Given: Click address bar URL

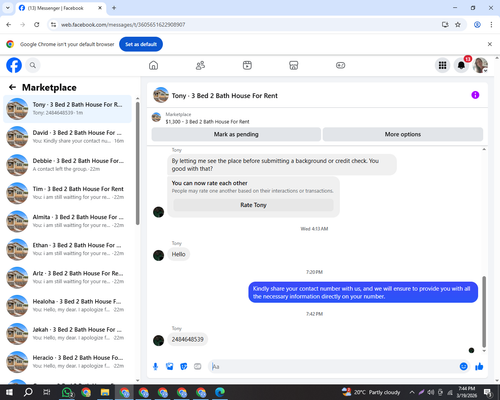Looking at the screenshot, I should (x=123, y=25).
